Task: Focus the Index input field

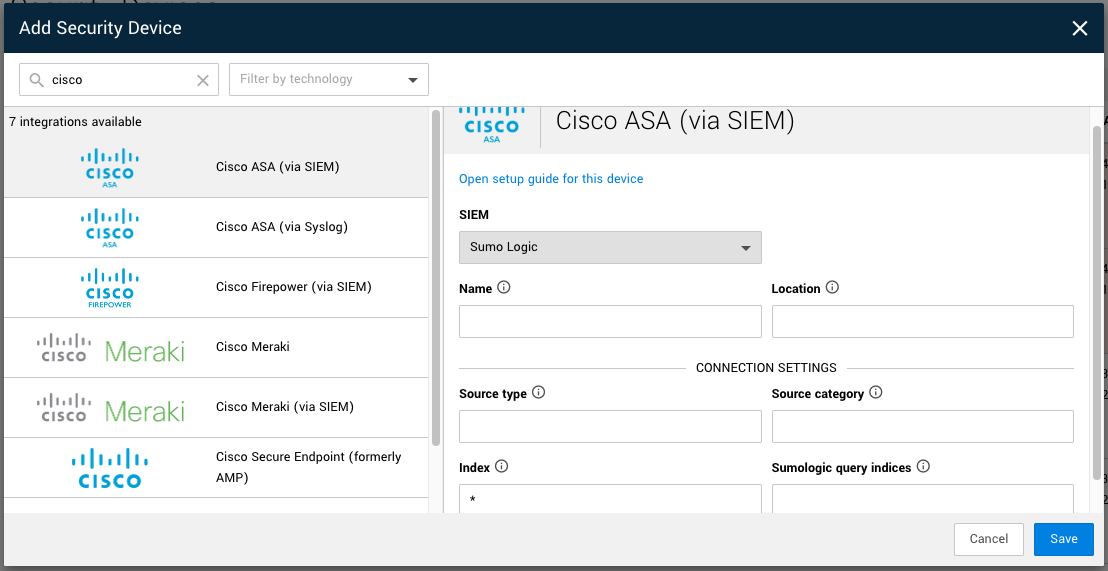Action: tap(611, 499)
